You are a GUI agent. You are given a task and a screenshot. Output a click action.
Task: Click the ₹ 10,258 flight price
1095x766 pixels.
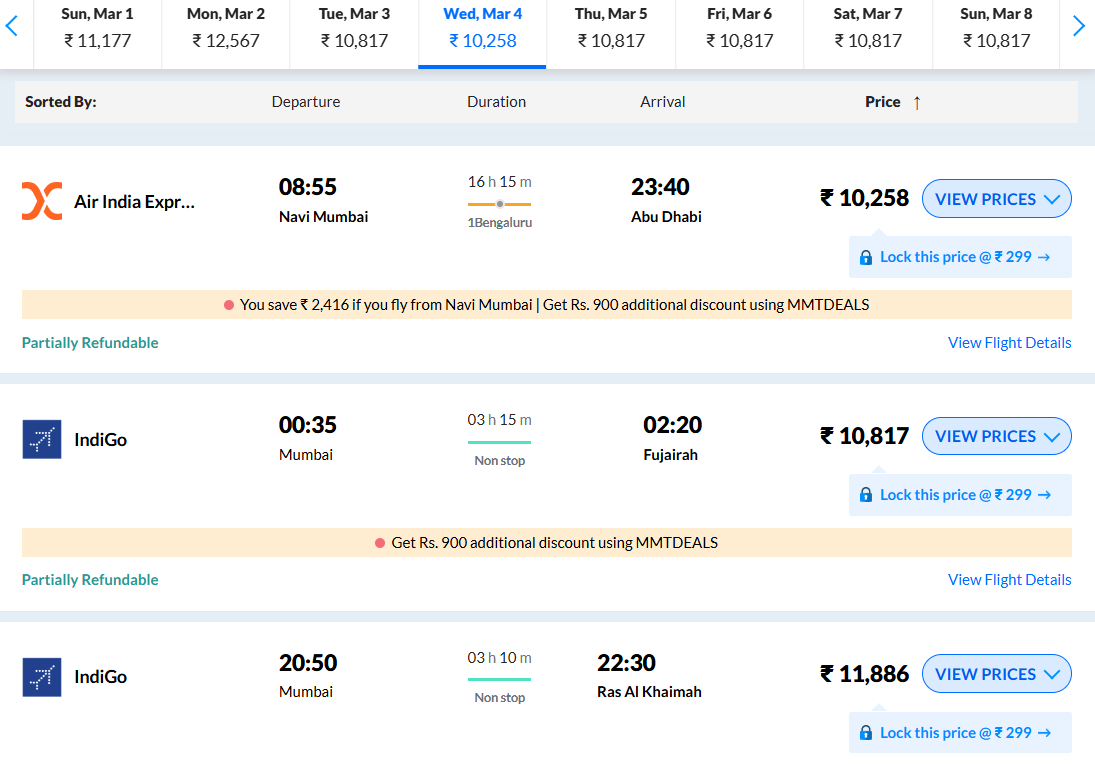click(x=865, y=198)
